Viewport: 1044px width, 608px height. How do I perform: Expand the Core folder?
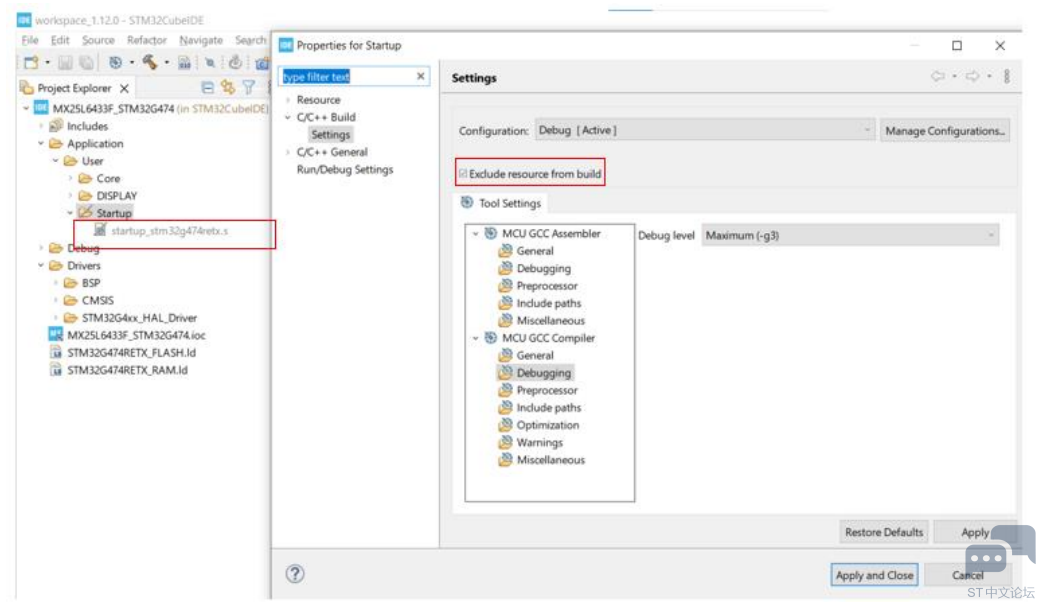(x=70, y=178)
